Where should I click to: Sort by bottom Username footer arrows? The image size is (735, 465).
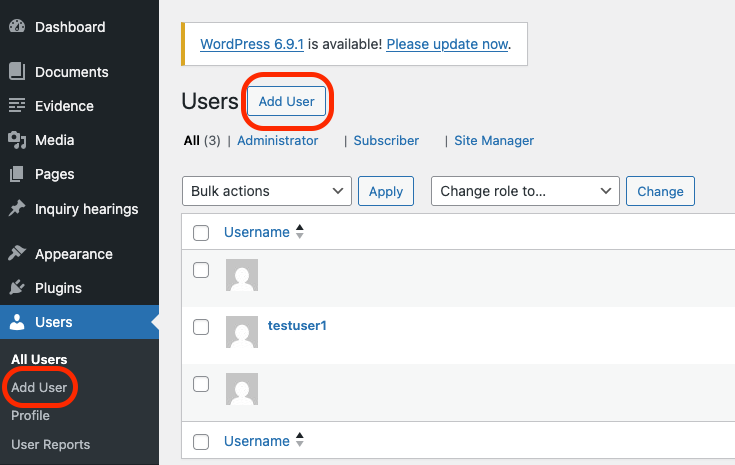[300, 440]
